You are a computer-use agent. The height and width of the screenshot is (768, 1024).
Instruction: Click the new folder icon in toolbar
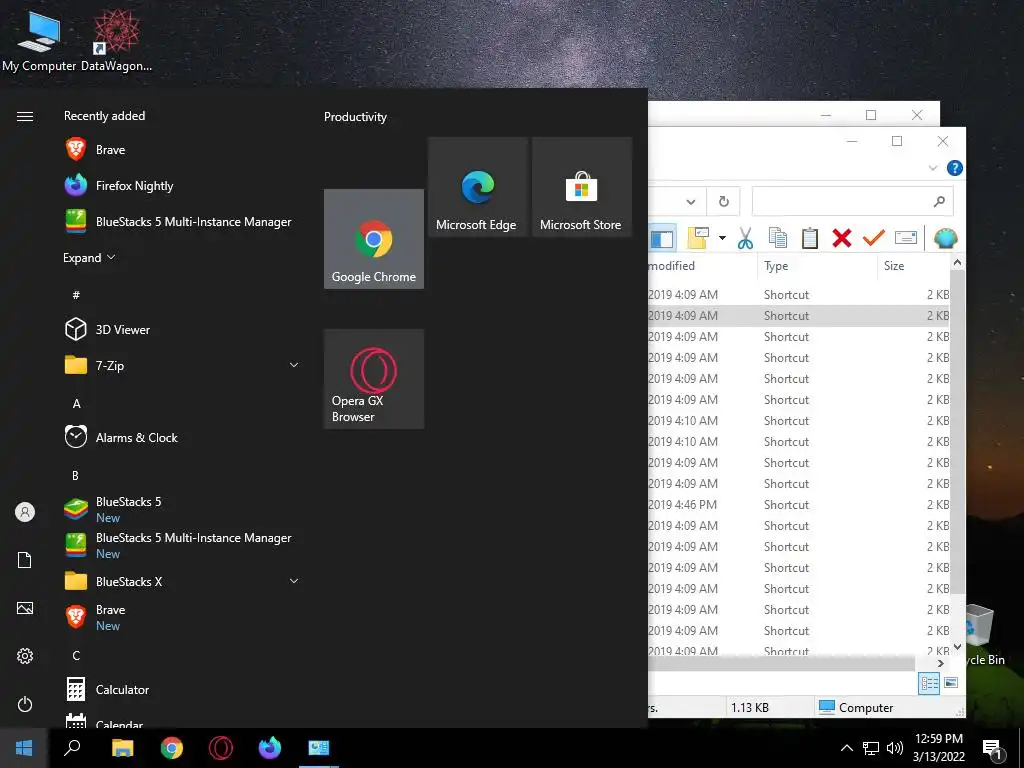coord(698,238)
